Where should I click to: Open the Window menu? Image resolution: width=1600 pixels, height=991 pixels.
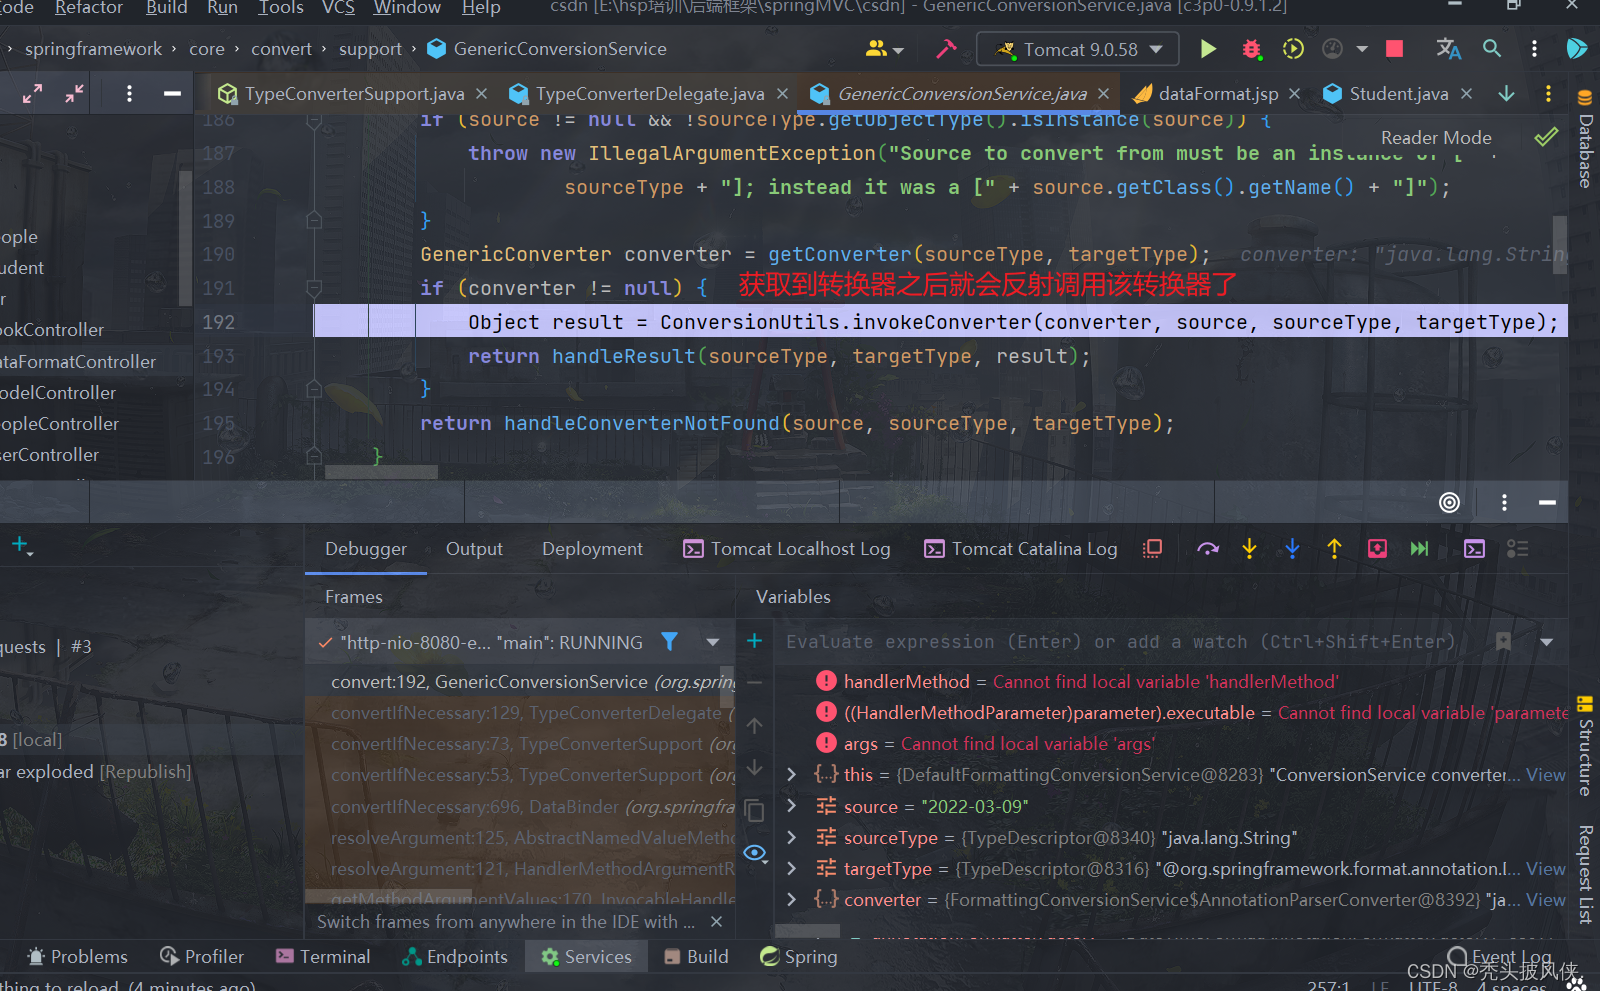[x=407, y=8]
